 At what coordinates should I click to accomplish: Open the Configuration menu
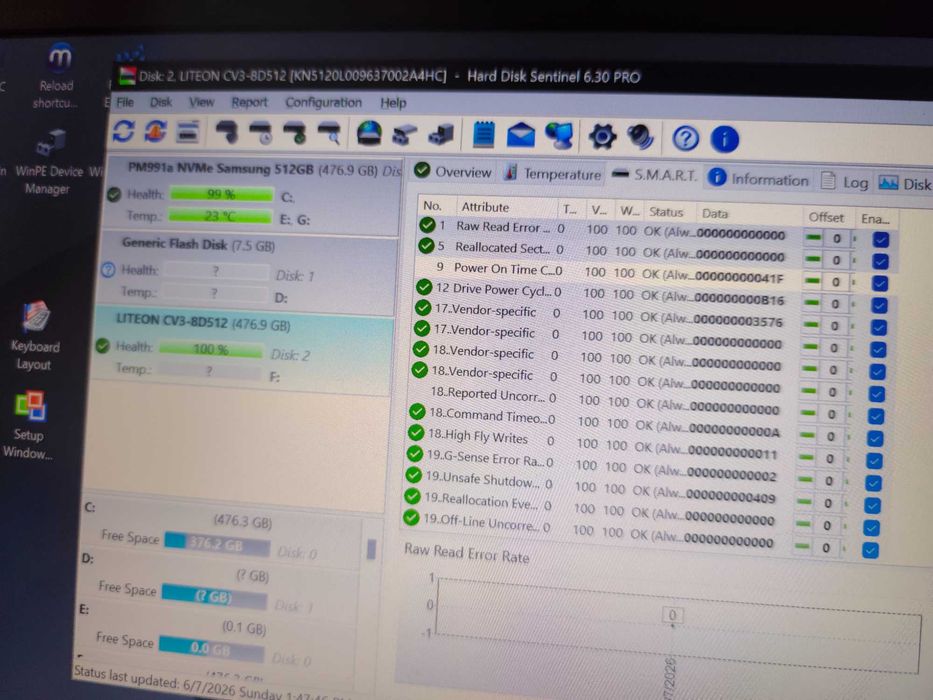click(323, 102)
